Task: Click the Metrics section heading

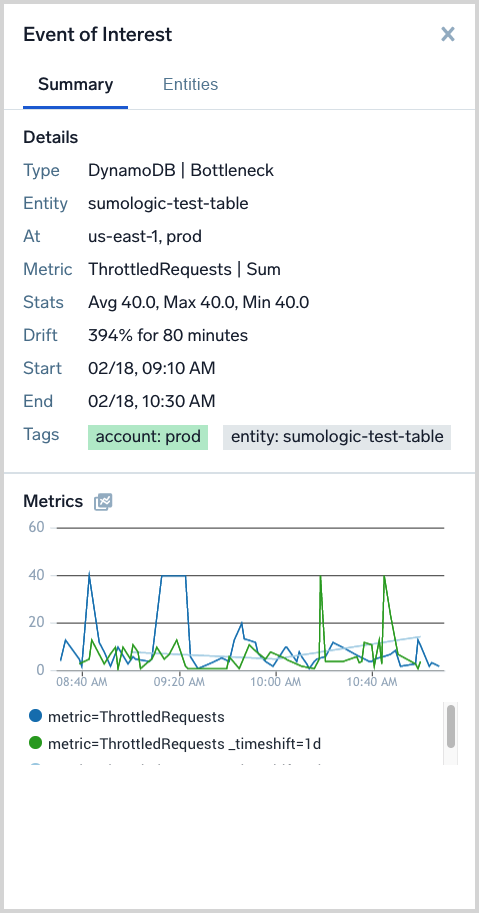Action: (x=53, y=501)
